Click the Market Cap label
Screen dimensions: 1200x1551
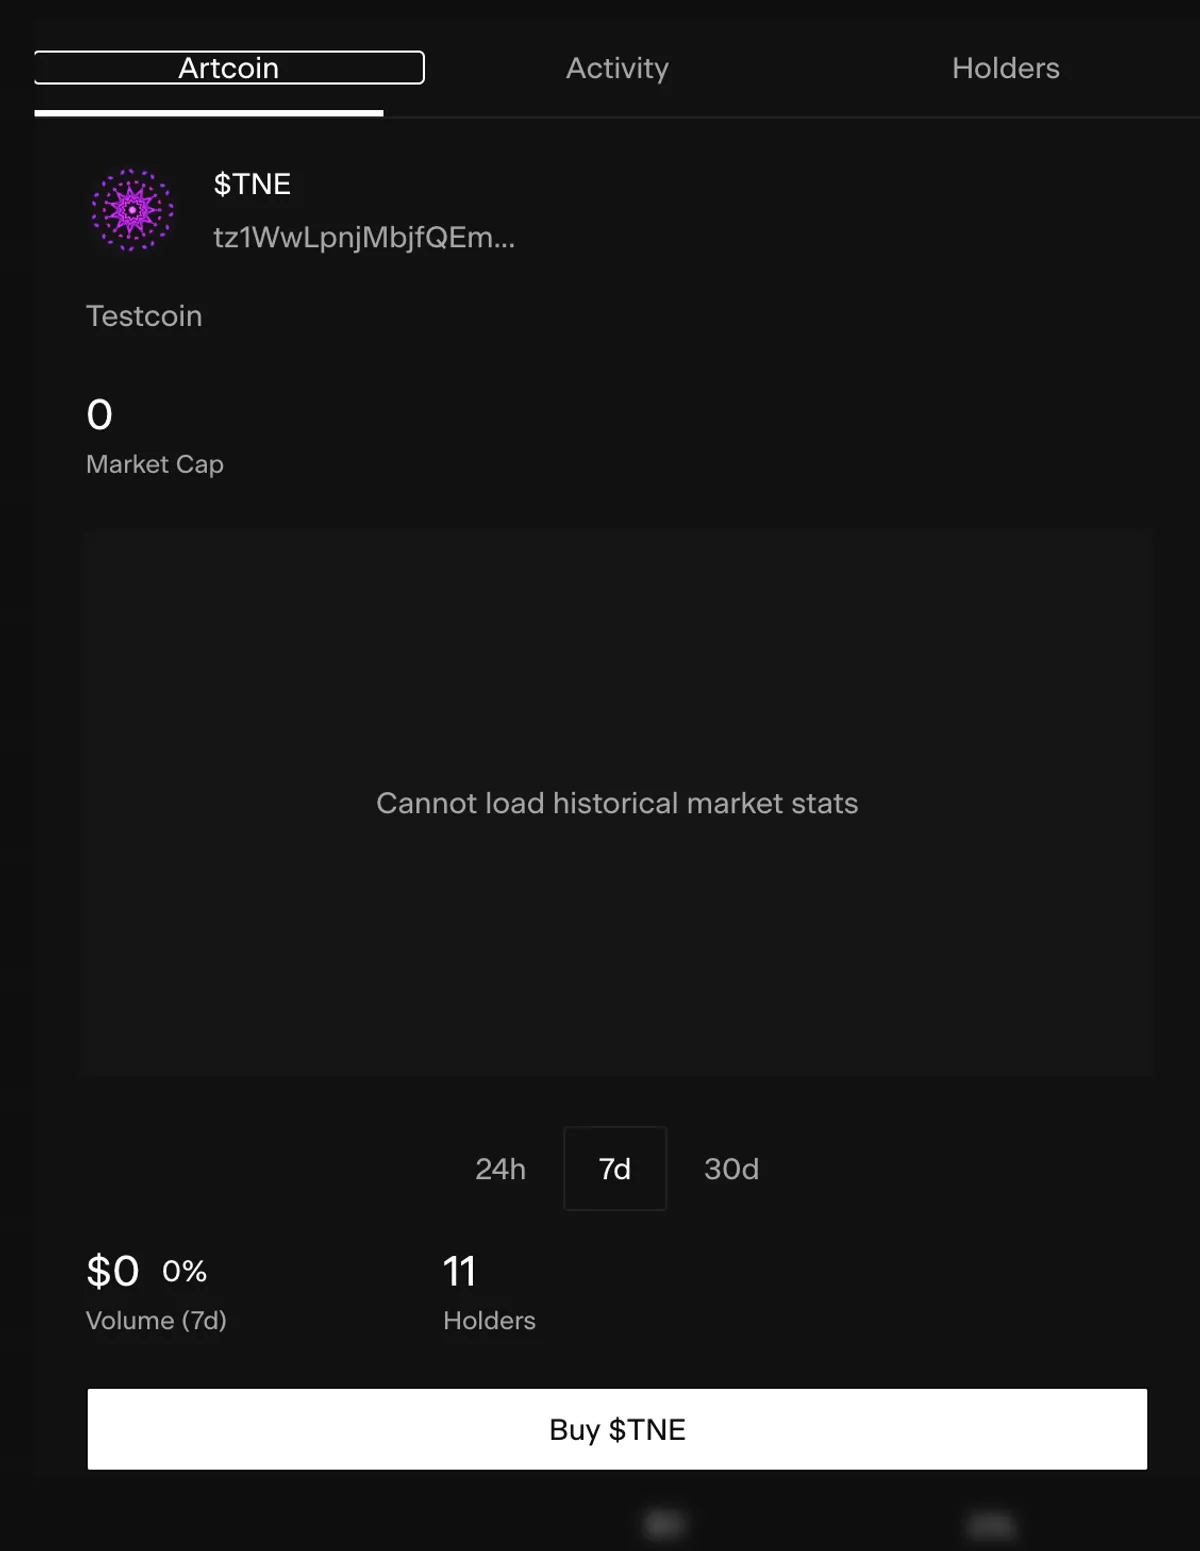coord(155,464)
